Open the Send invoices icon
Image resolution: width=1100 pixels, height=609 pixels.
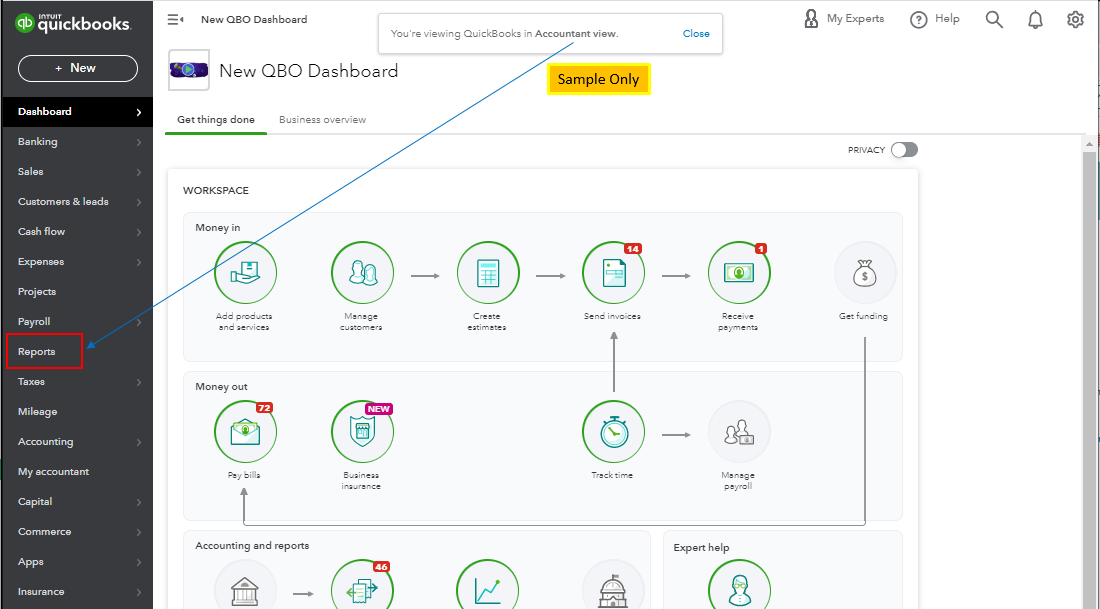(613, 273)
